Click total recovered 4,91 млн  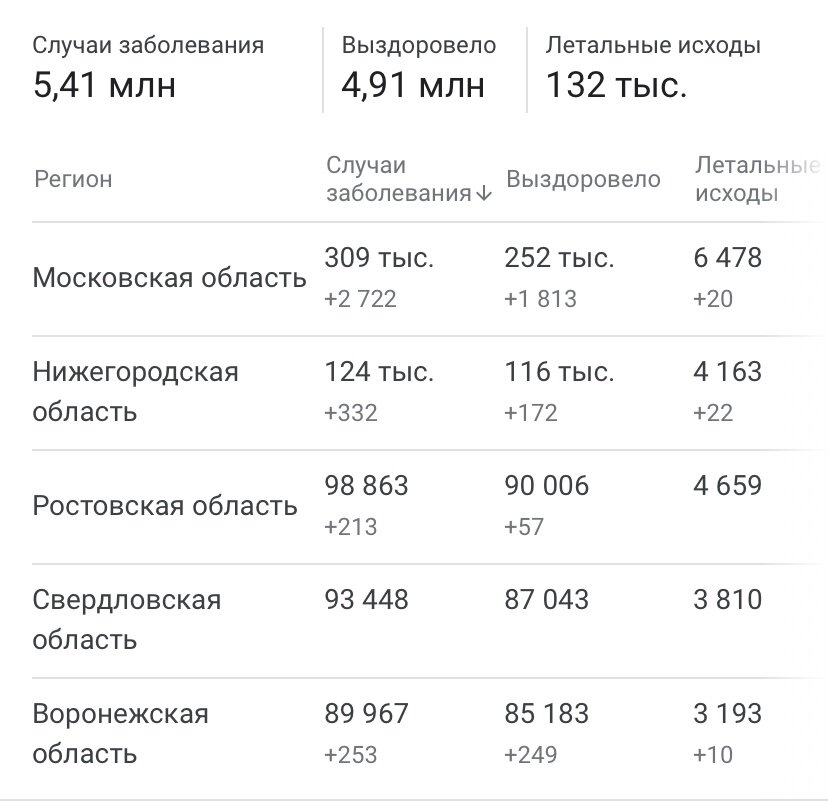click(412, 85)
